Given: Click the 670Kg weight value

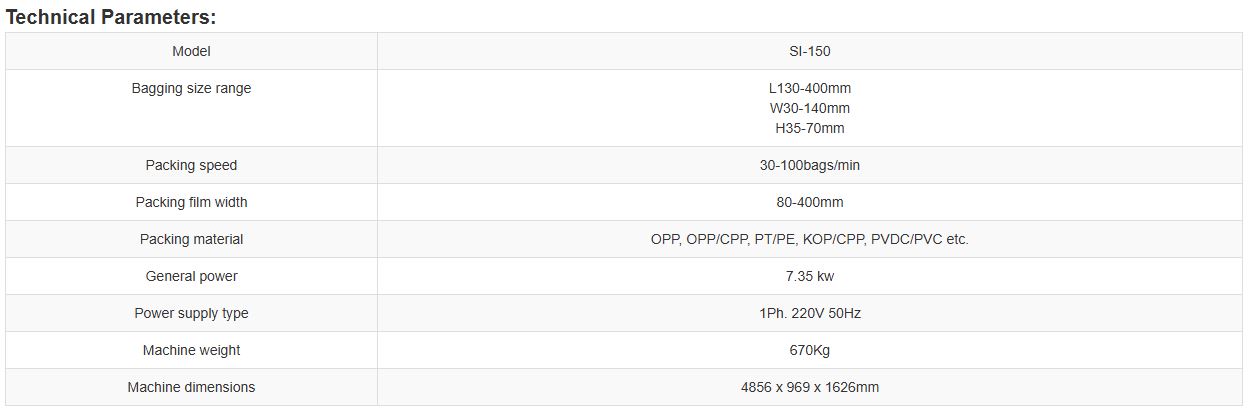Looking at the screenshot, I should click(809, 350).
